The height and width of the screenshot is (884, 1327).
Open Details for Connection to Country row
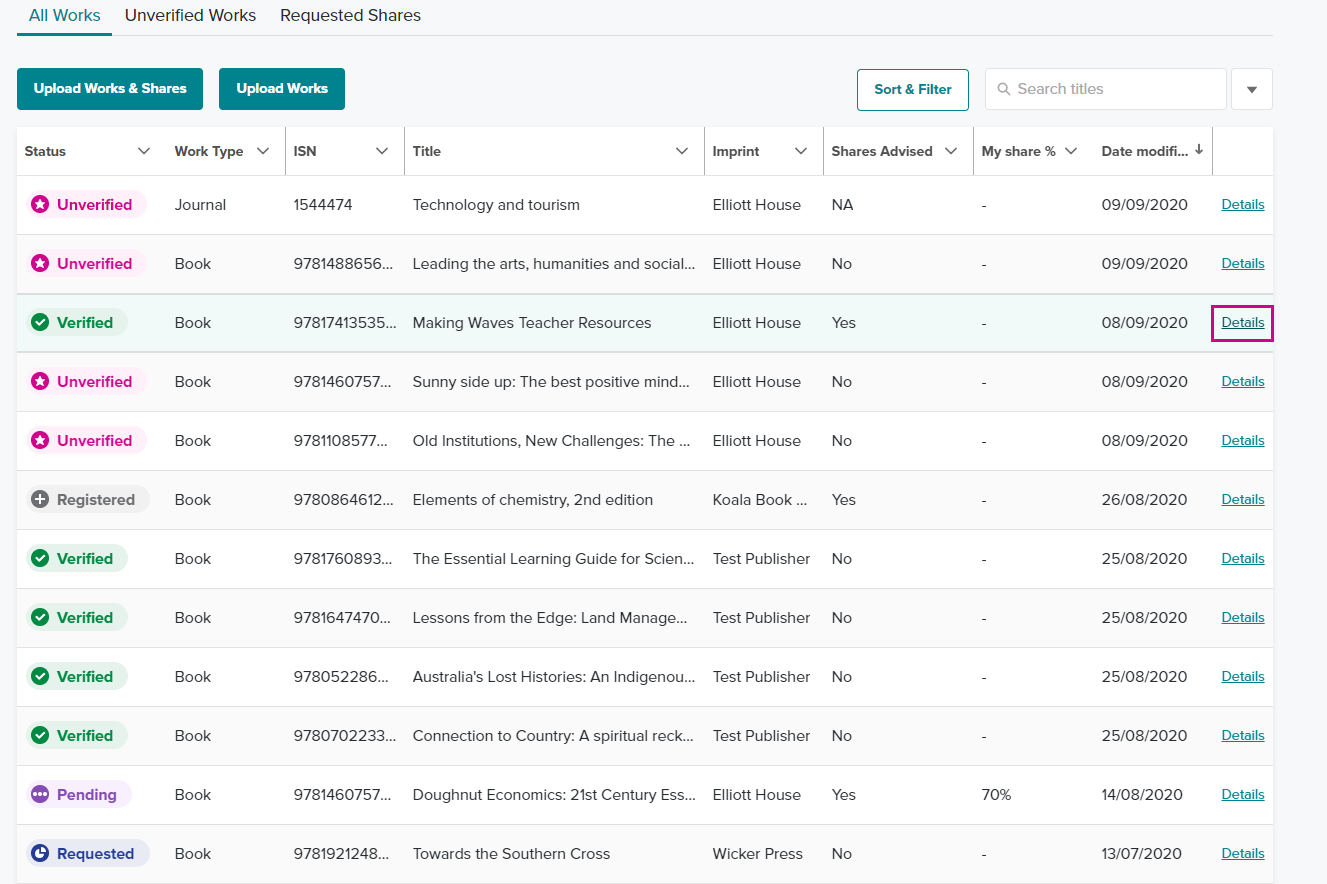(1243, 735)
